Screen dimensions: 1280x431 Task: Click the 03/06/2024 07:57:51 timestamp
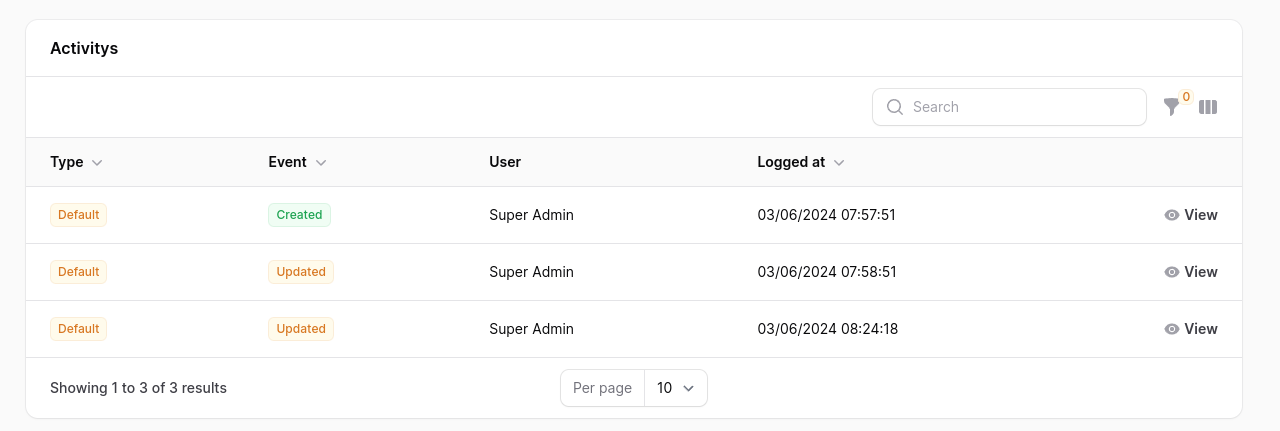[x=826, y=215]
